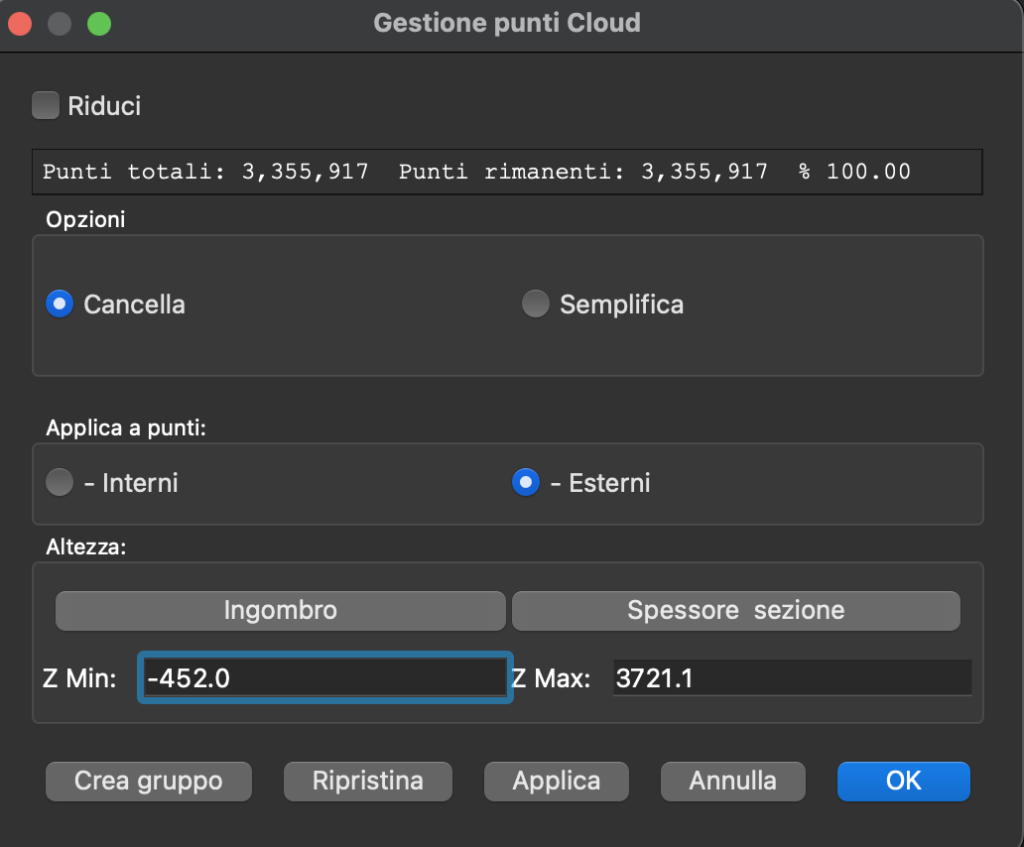Viewport: 1024px width, 847px height.
Task: Hit the Applica button
Action: (556, 781)
